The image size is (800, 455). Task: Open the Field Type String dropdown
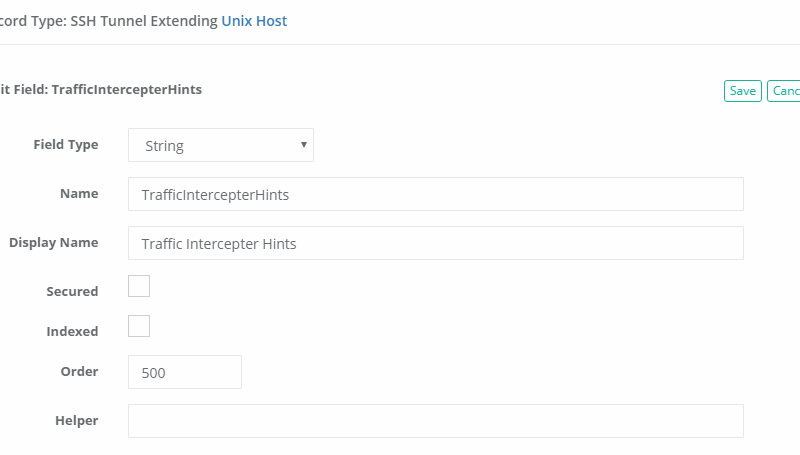point(220,145)
